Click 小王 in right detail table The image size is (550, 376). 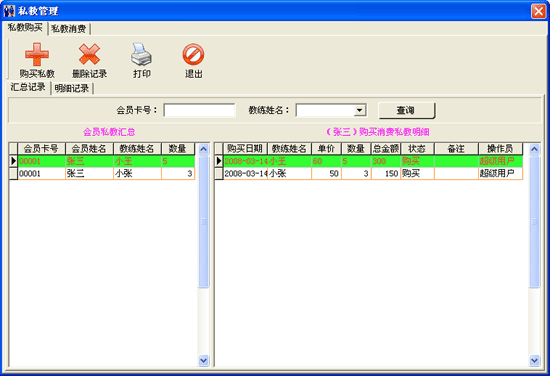pos(289,161)
